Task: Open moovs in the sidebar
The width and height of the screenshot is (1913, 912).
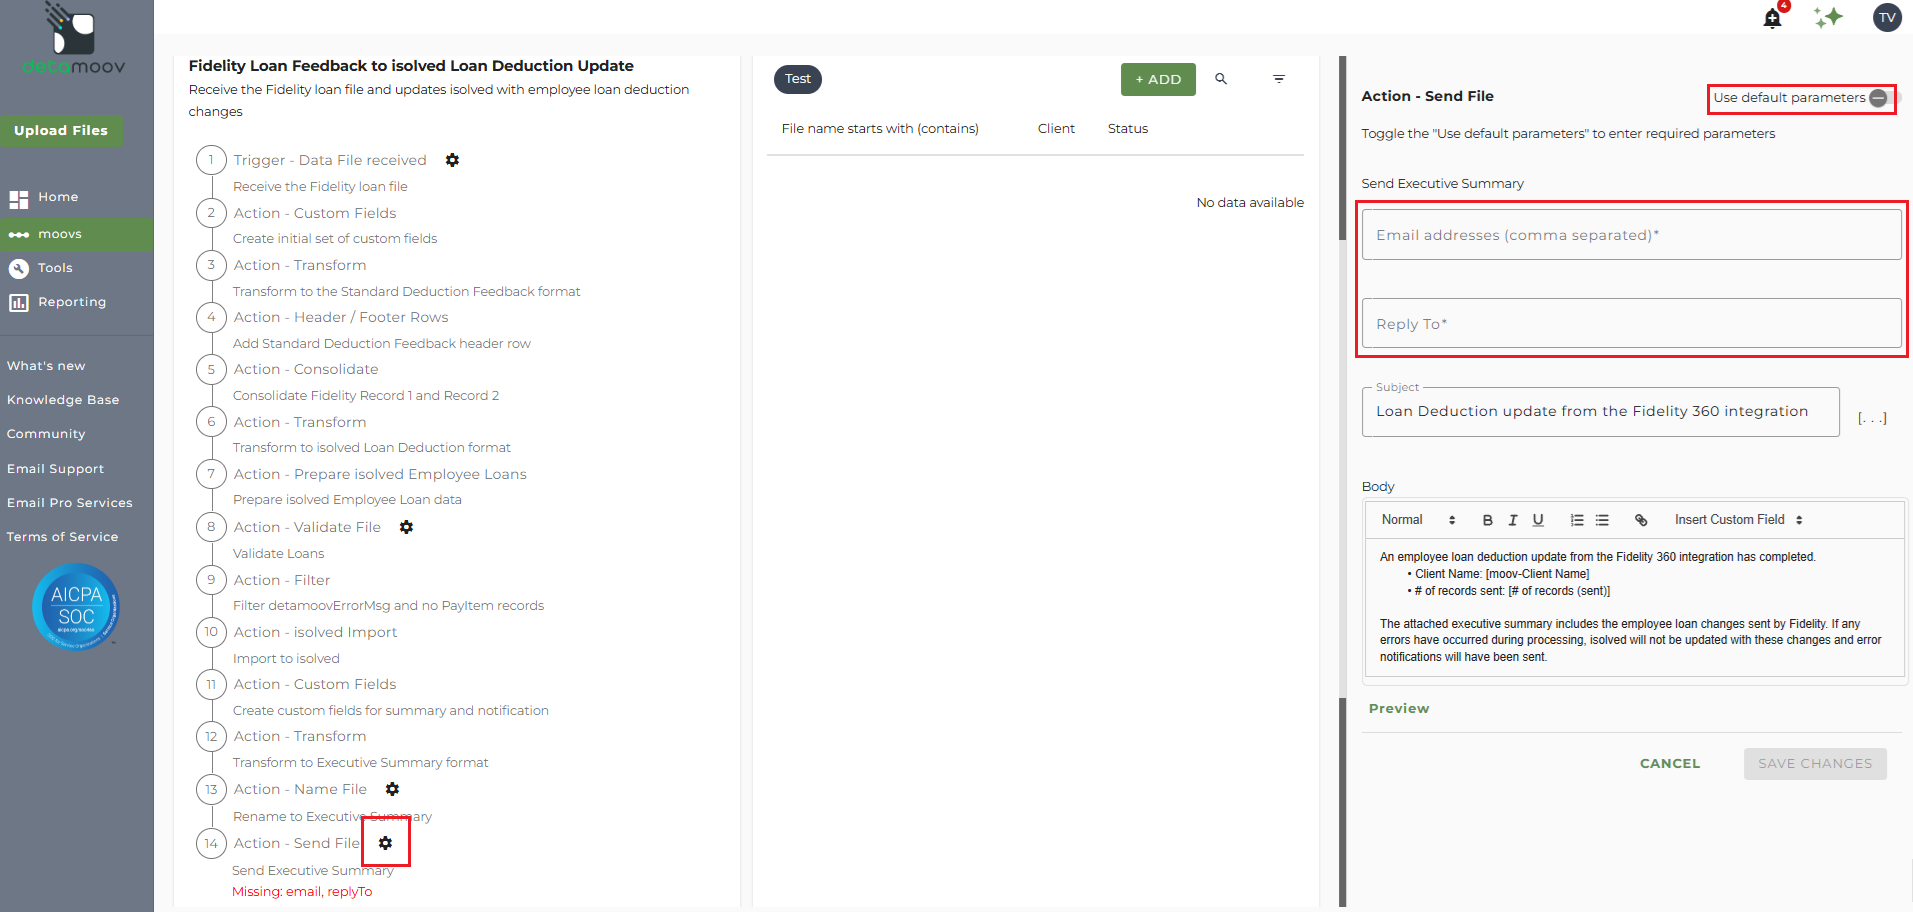Action: [x=77, y=234]
